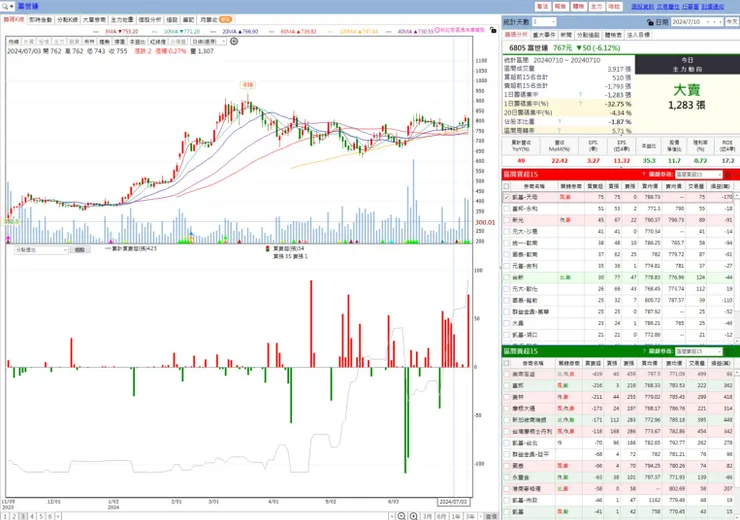Tick the 摩根大通 seller row checkbox
This screenshot has width=740, height=520.
point(506,408)
